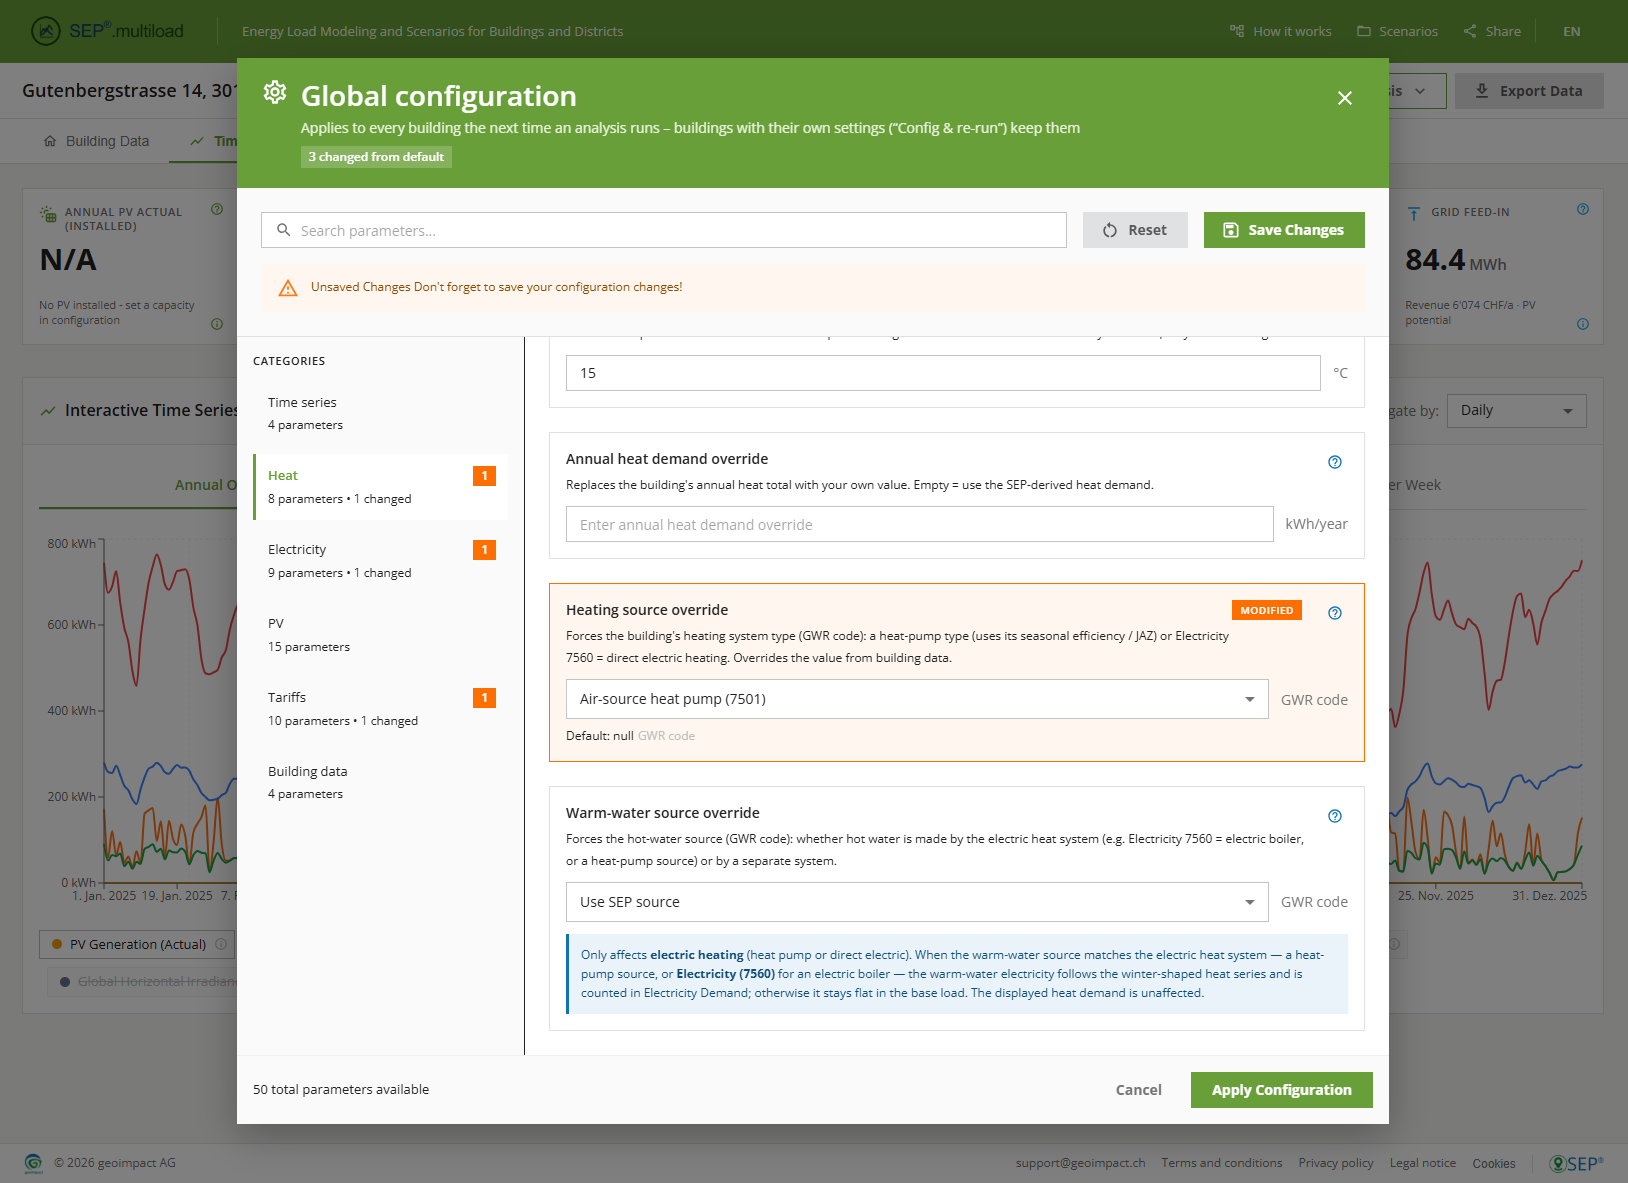This screenshot has width=1628, height=1183.
Task: Select the Tariffs category
Action: pos(380,709)
